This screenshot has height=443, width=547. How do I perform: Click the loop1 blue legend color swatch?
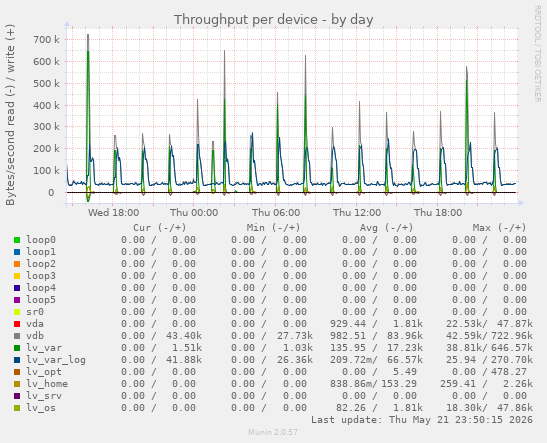17,252
